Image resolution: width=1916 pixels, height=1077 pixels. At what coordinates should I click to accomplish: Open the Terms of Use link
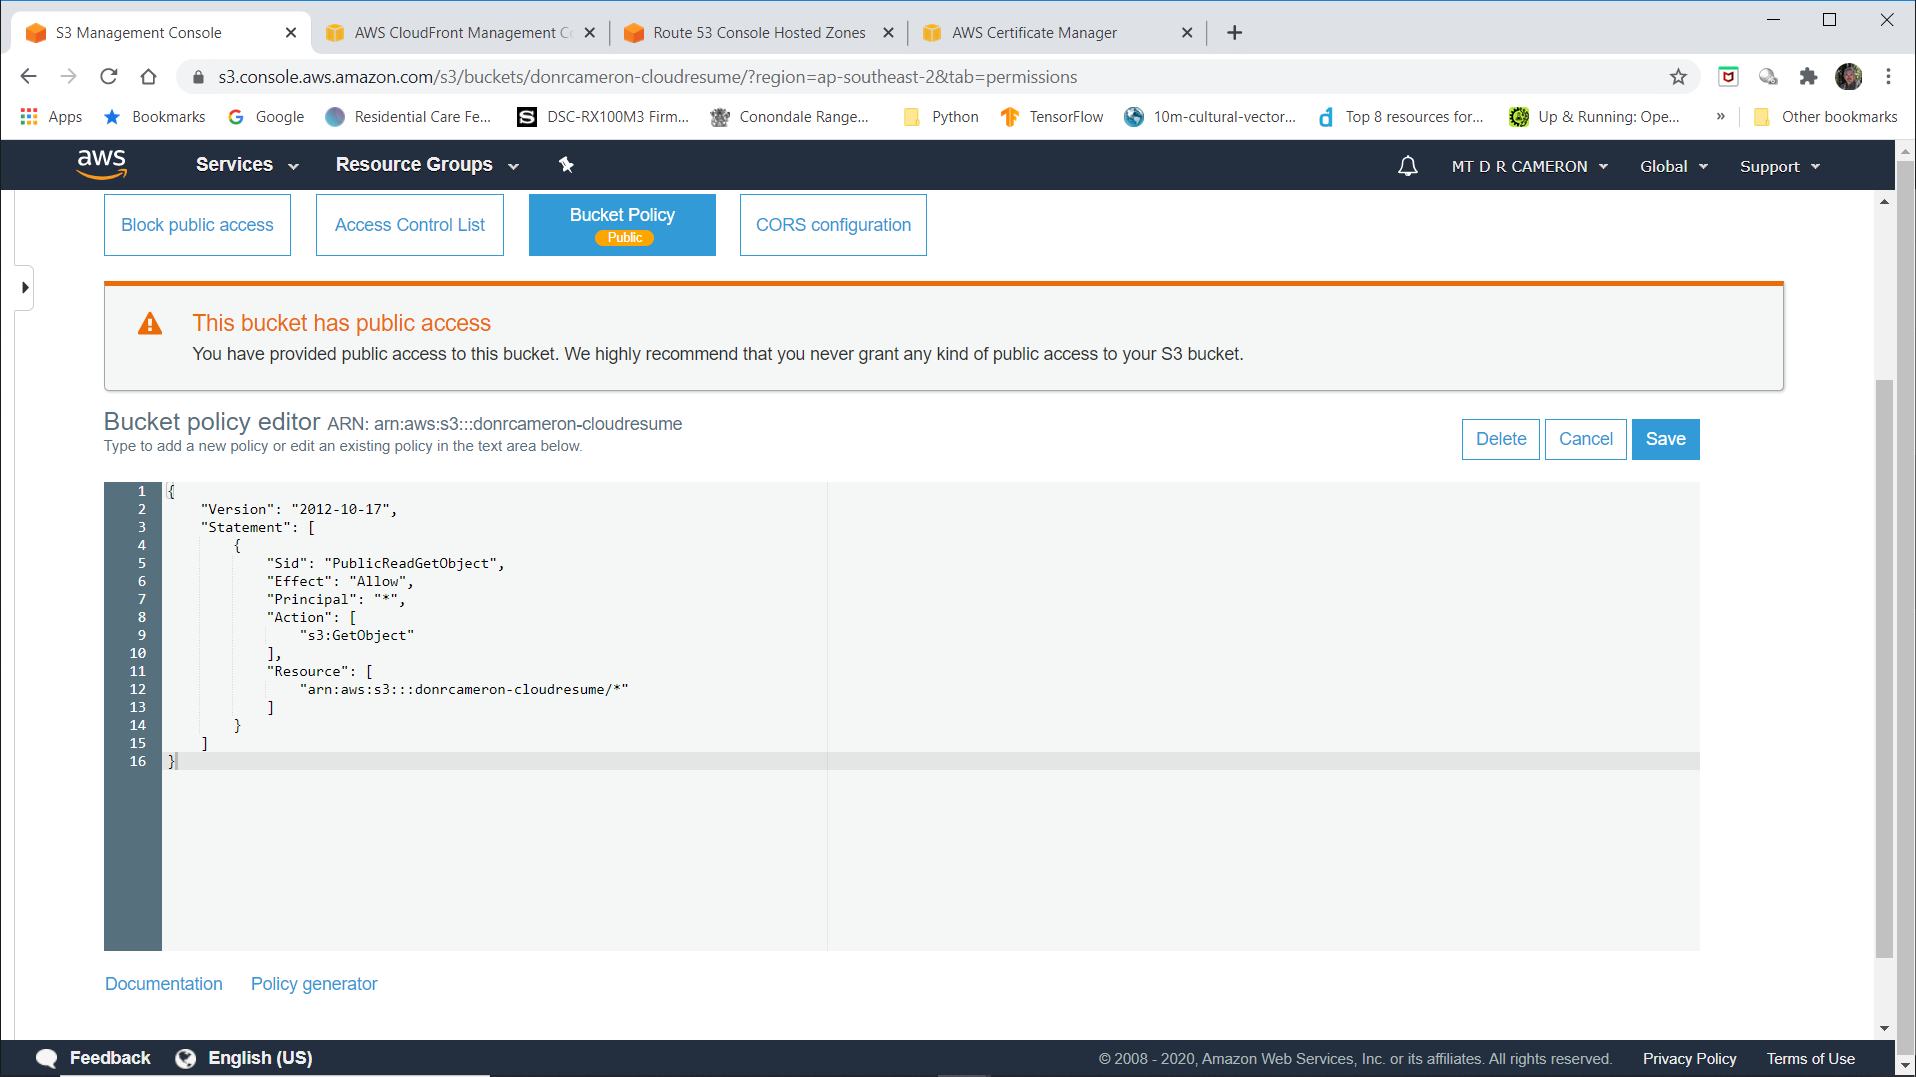(1810, 1059)
